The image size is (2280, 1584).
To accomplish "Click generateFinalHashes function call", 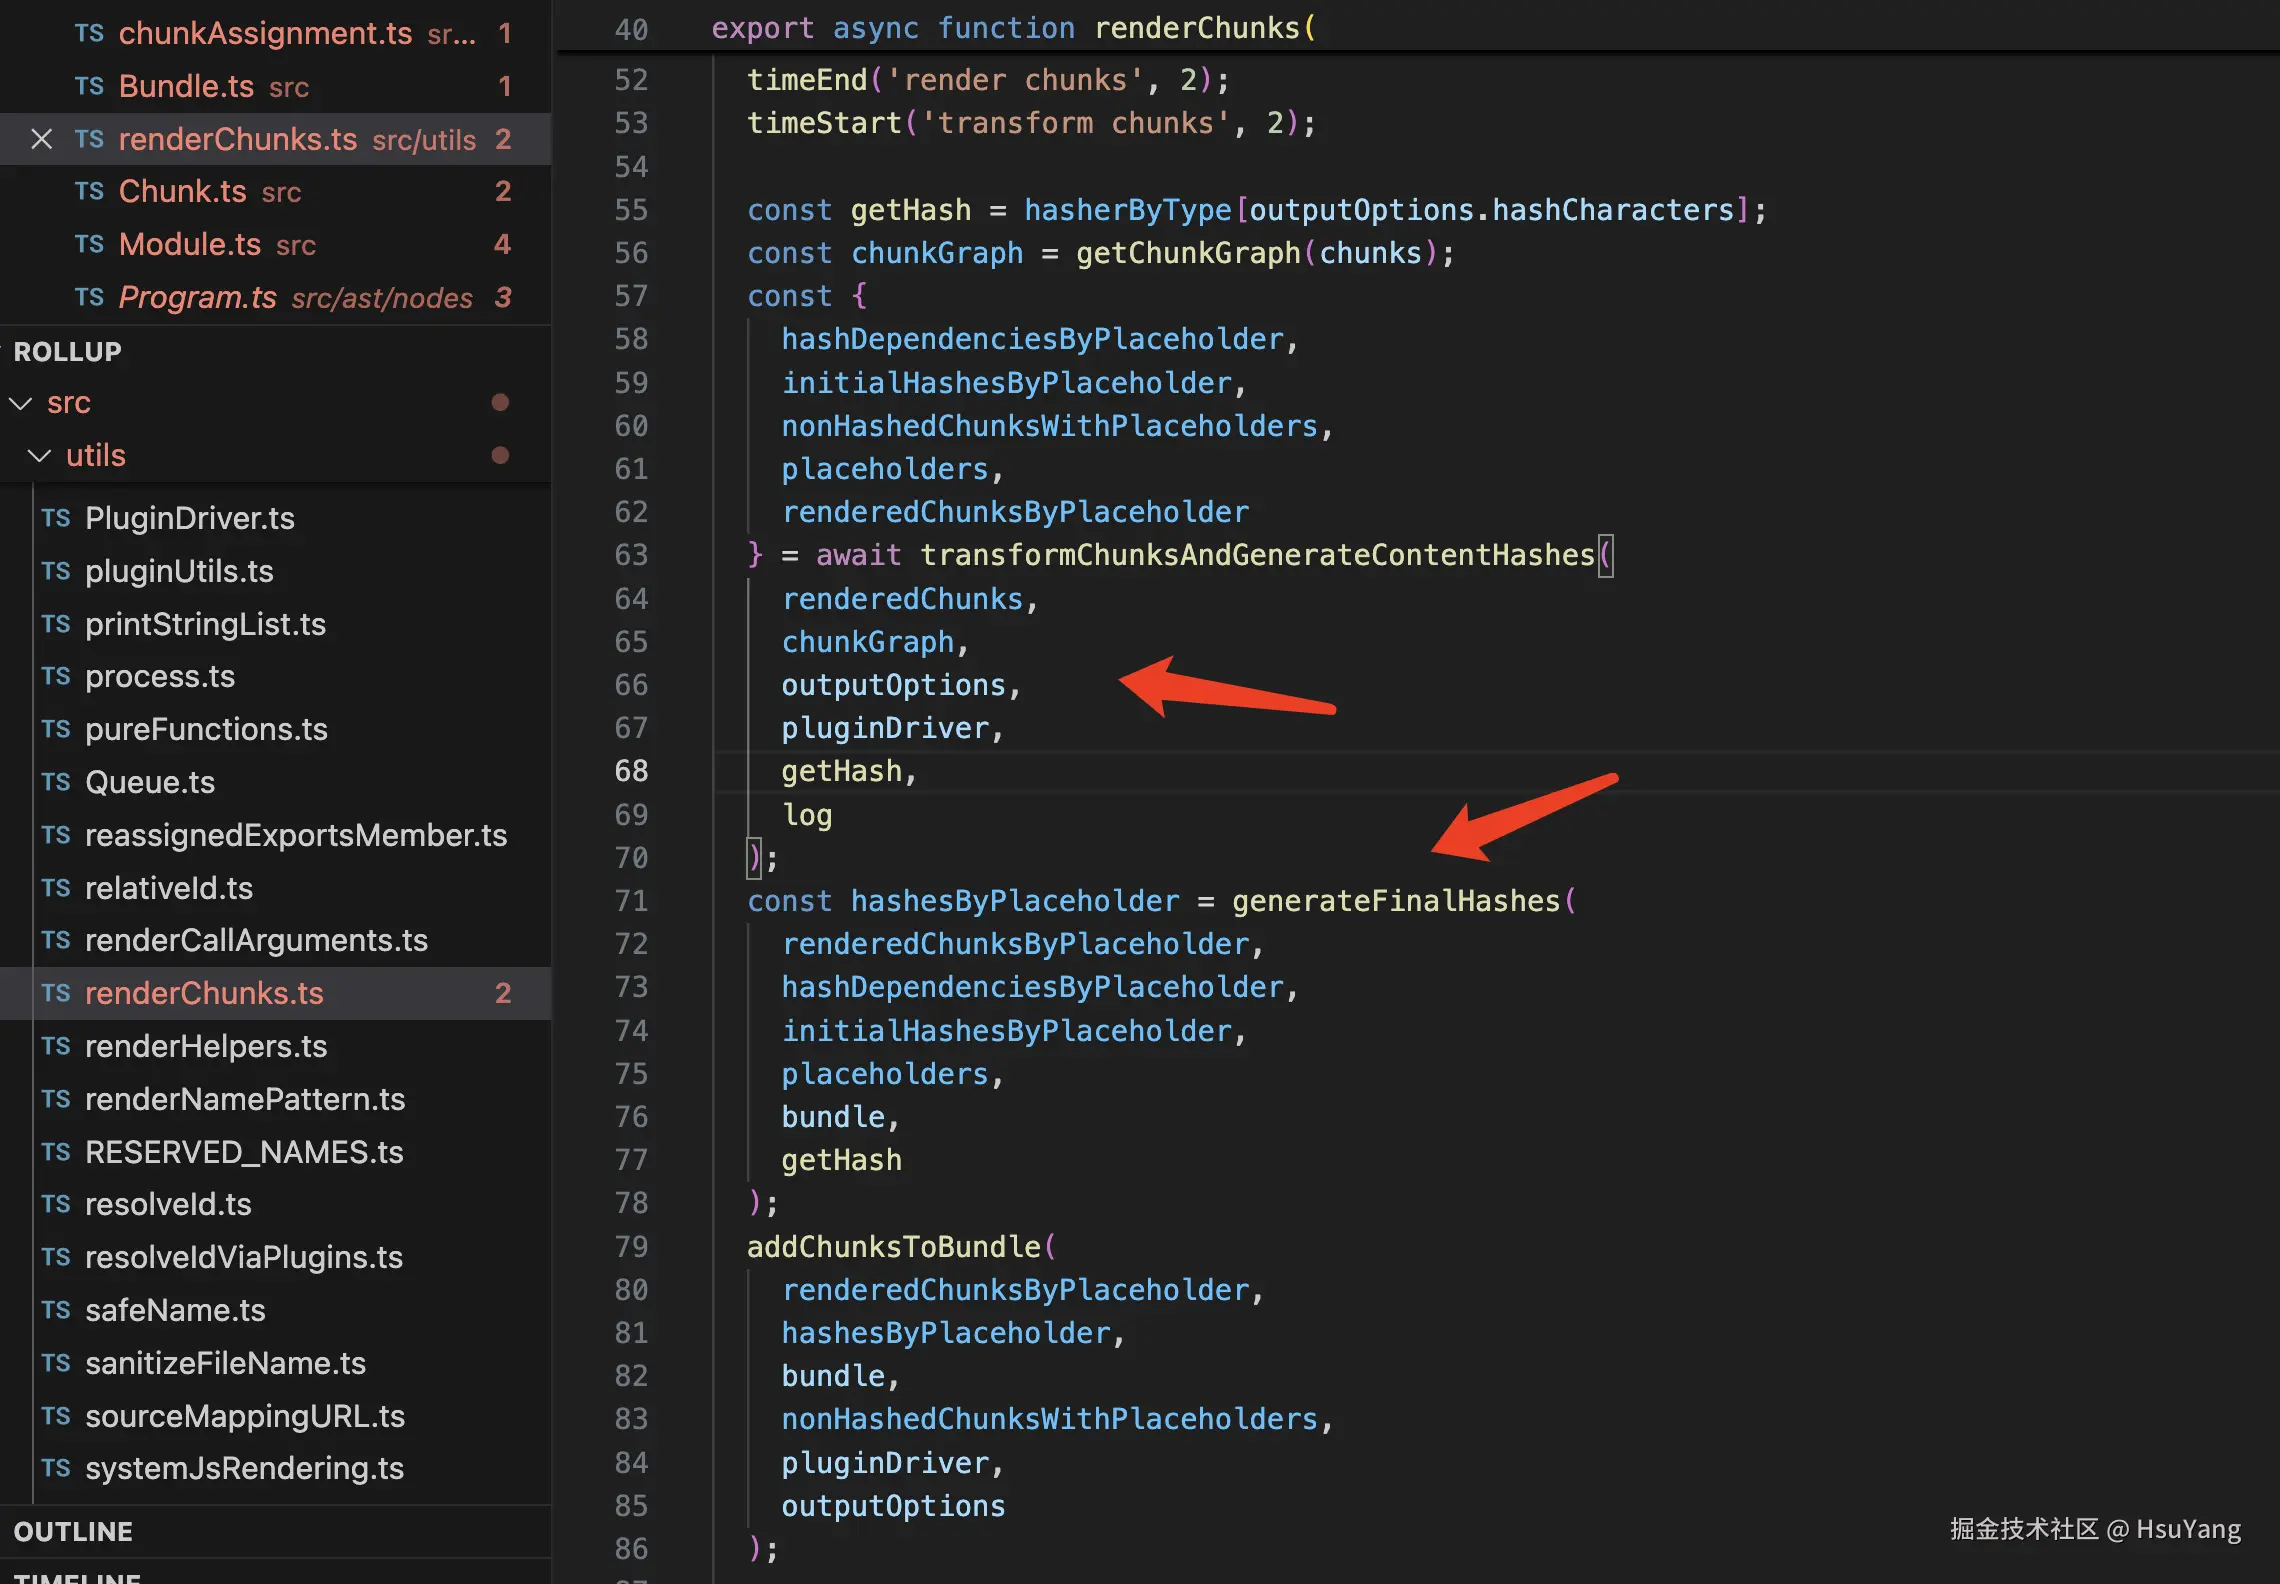I will pyautogui.click(x=1395, y=901).
